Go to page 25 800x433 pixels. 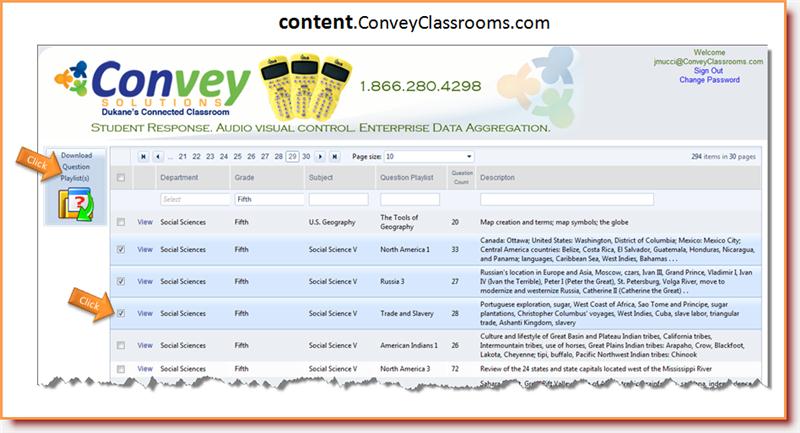(x=238, y=157)
